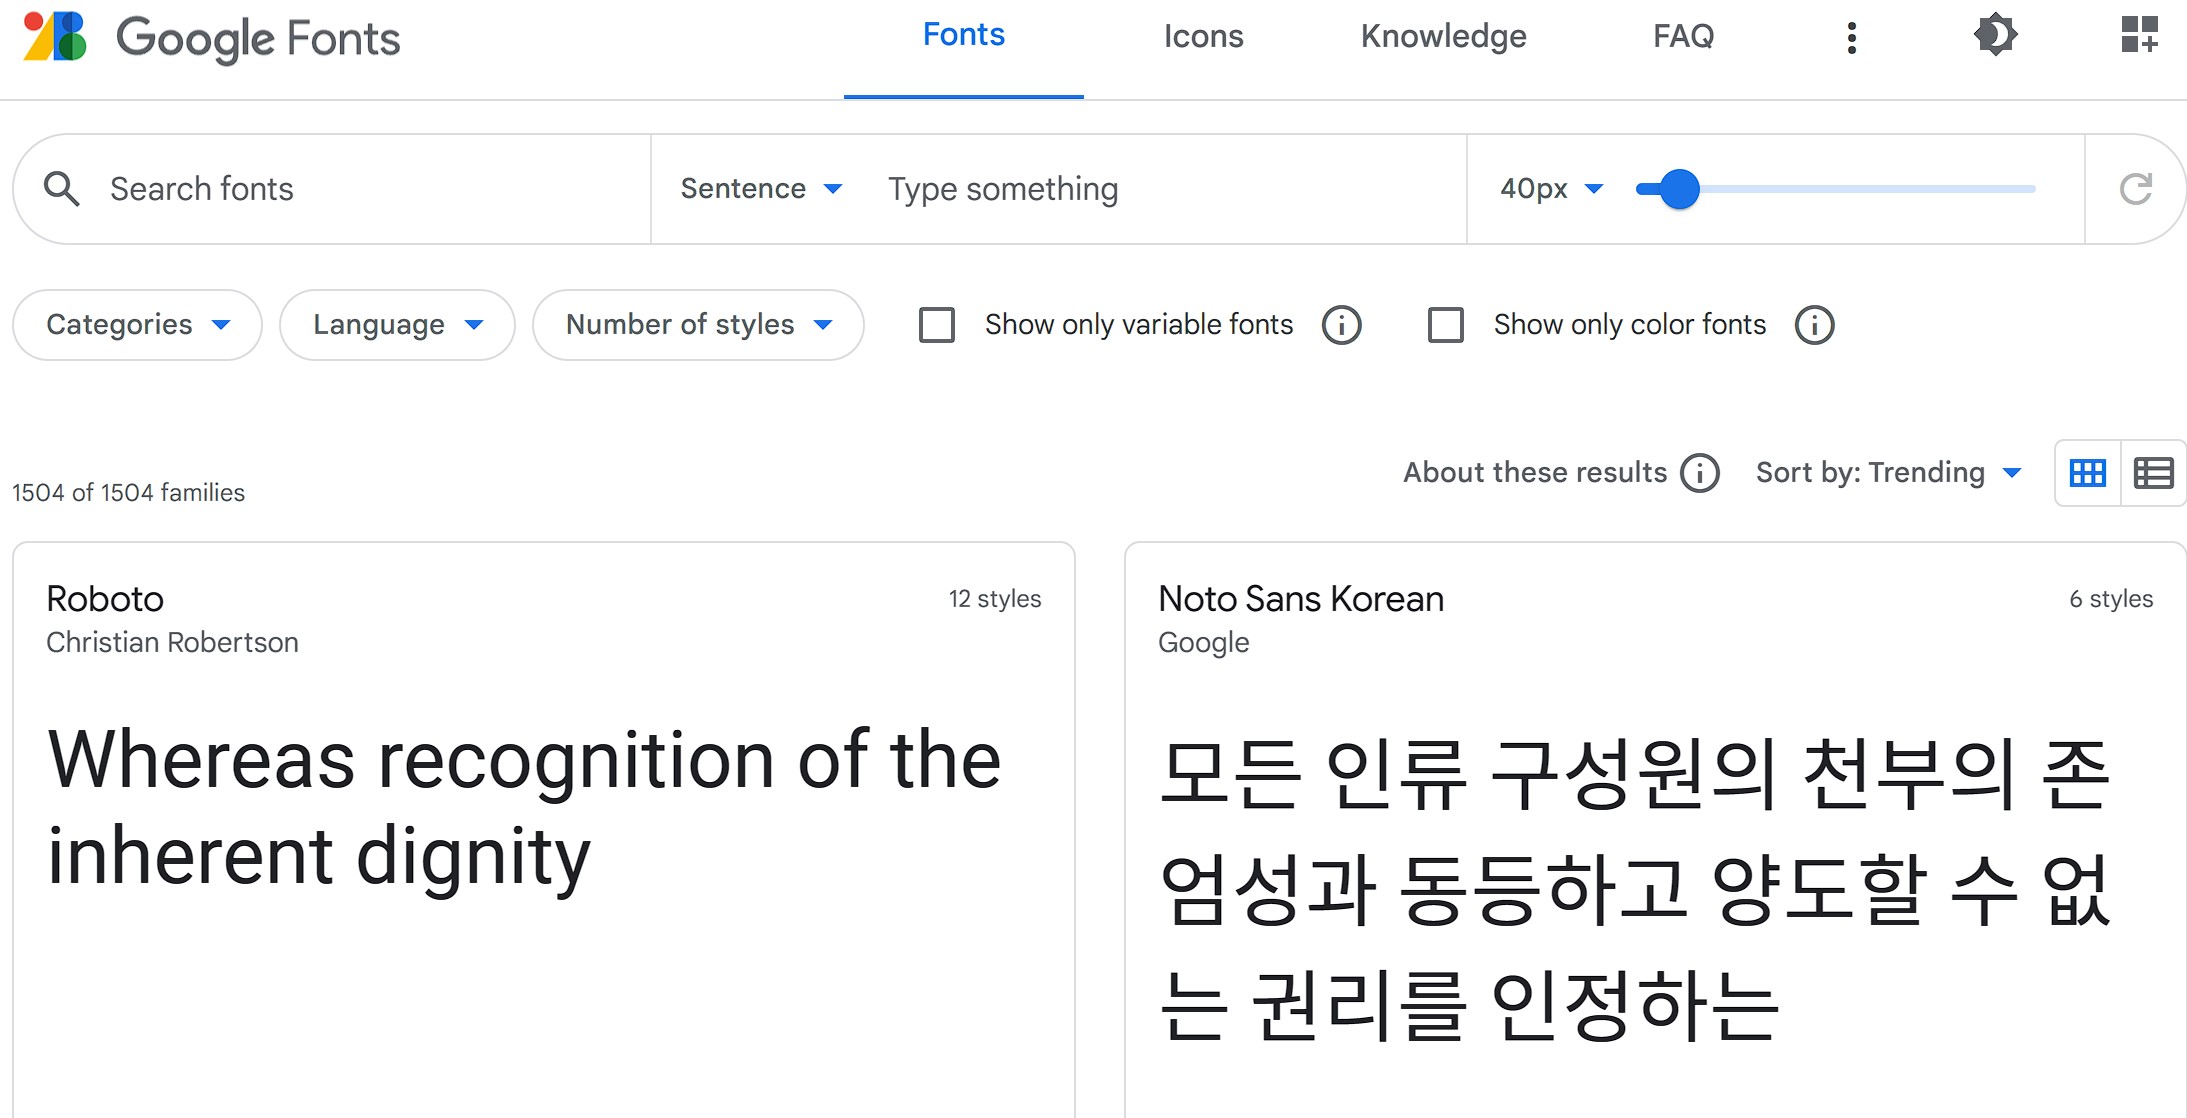
Task: Click the variable fonts info icon
Action: click(1342, 324)
